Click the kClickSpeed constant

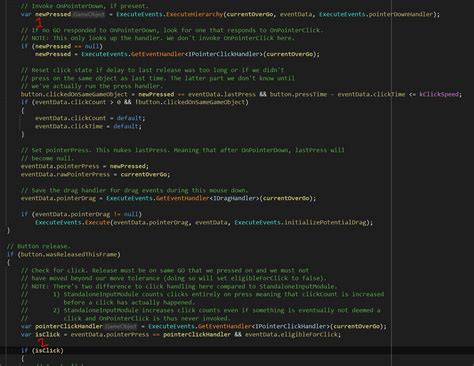click(439, 94)
